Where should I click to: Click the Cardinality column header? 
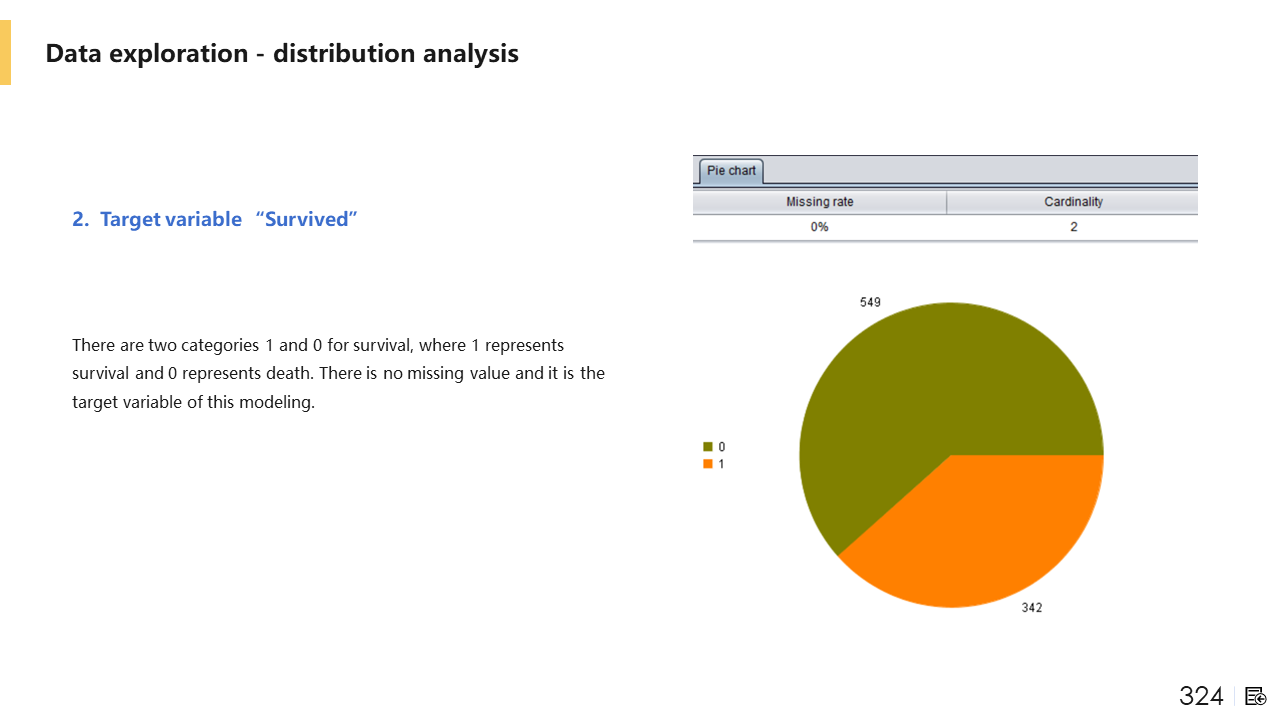pyautogui.click(x=1073, y=202)
